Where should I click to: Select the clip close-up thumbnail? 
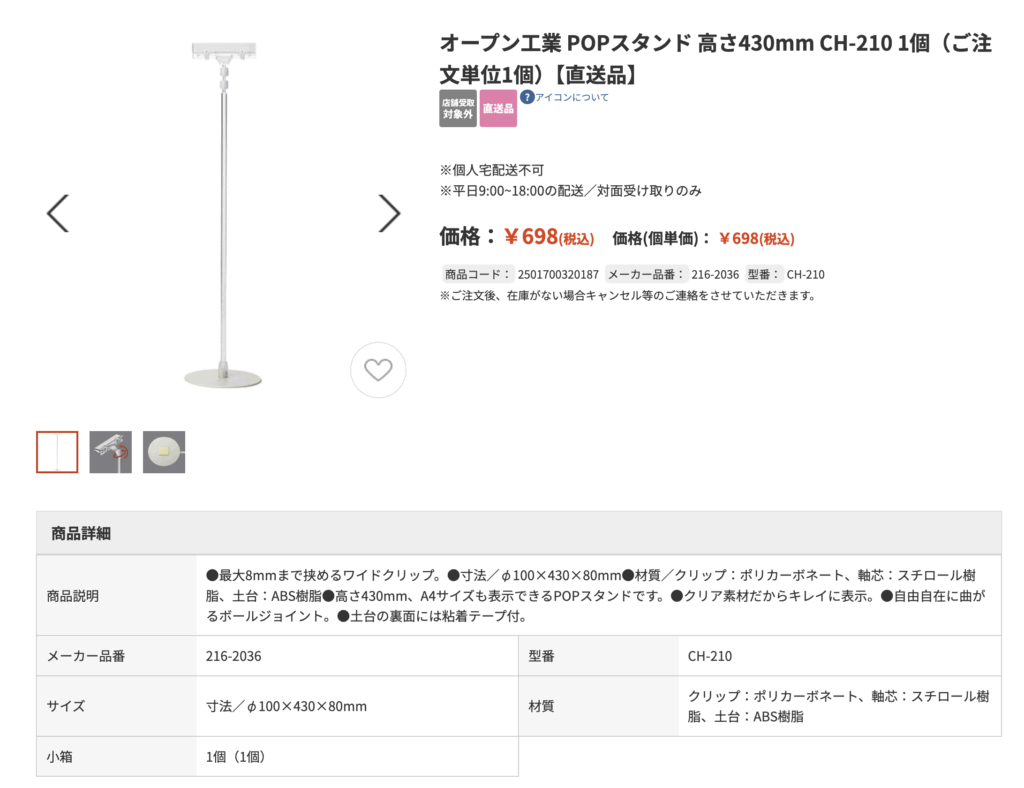[110, 452]
